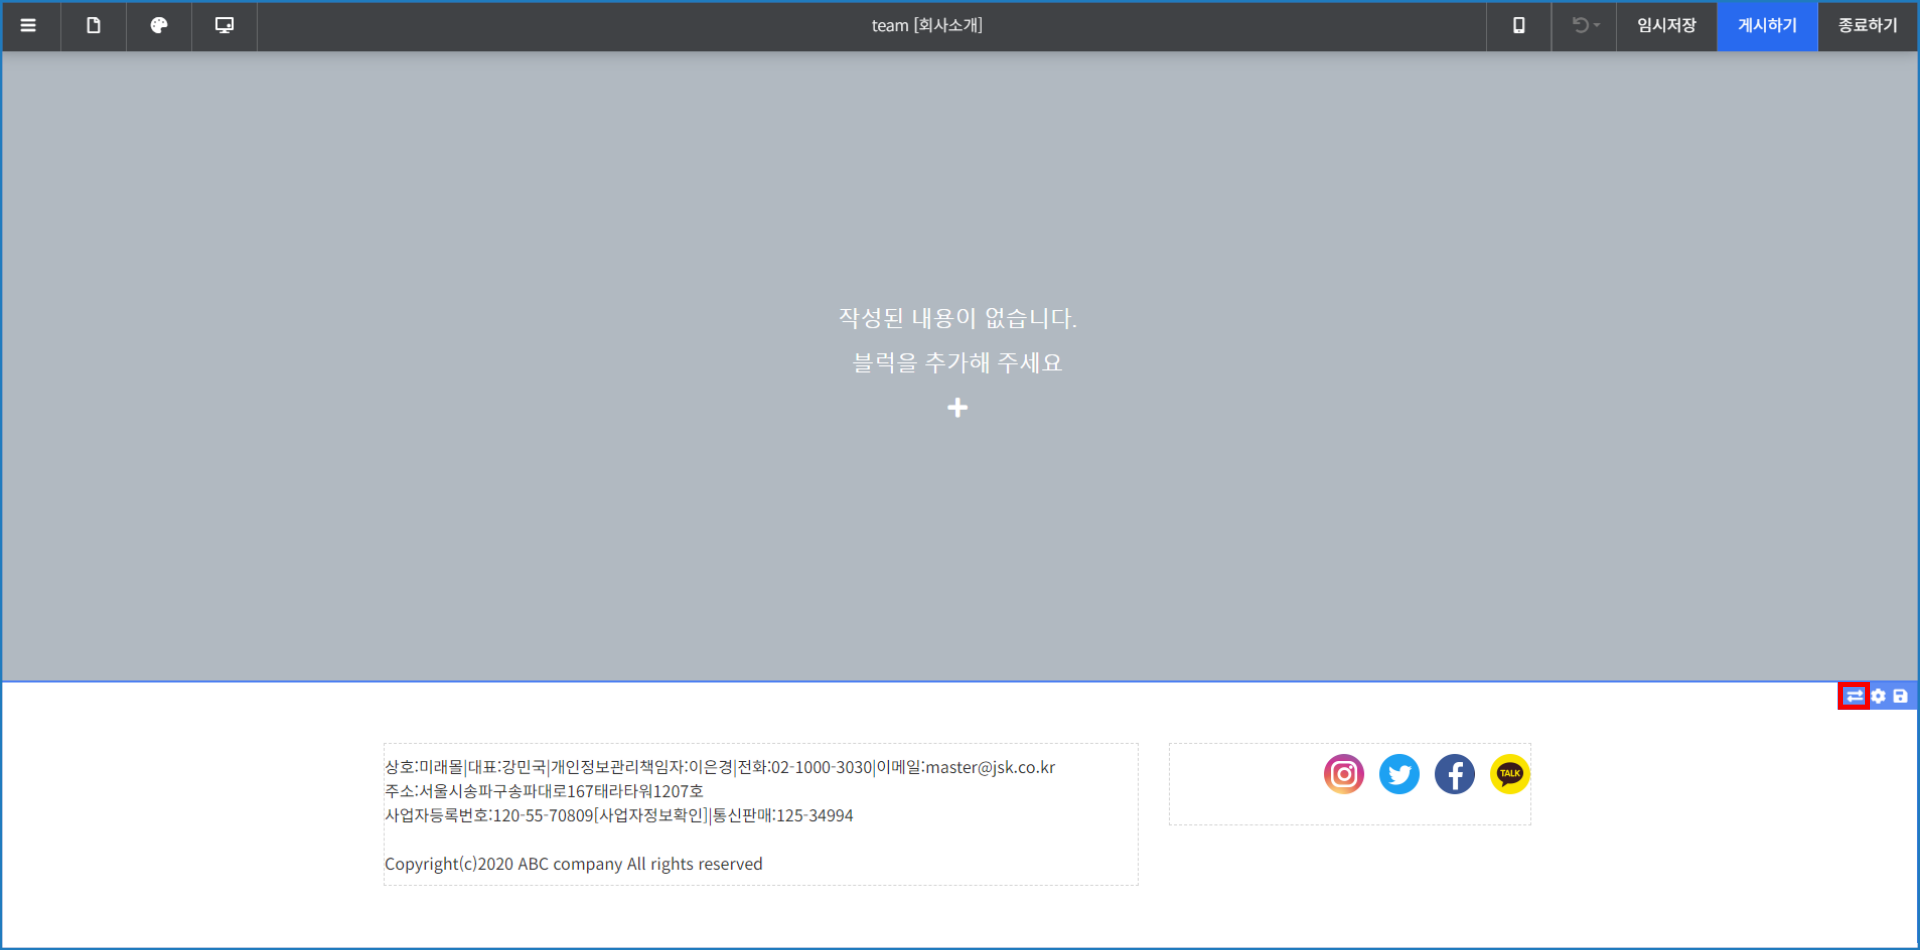Click the Twitter icon in the footer
The image size is (1920, 950).
coord(1399,774)
